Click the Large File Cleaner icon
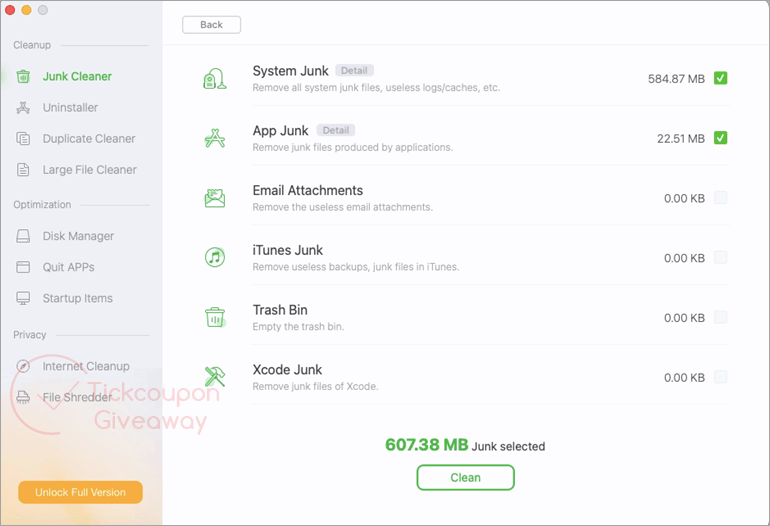The width and height of the screenshot is (770, 526). (23, 169)
